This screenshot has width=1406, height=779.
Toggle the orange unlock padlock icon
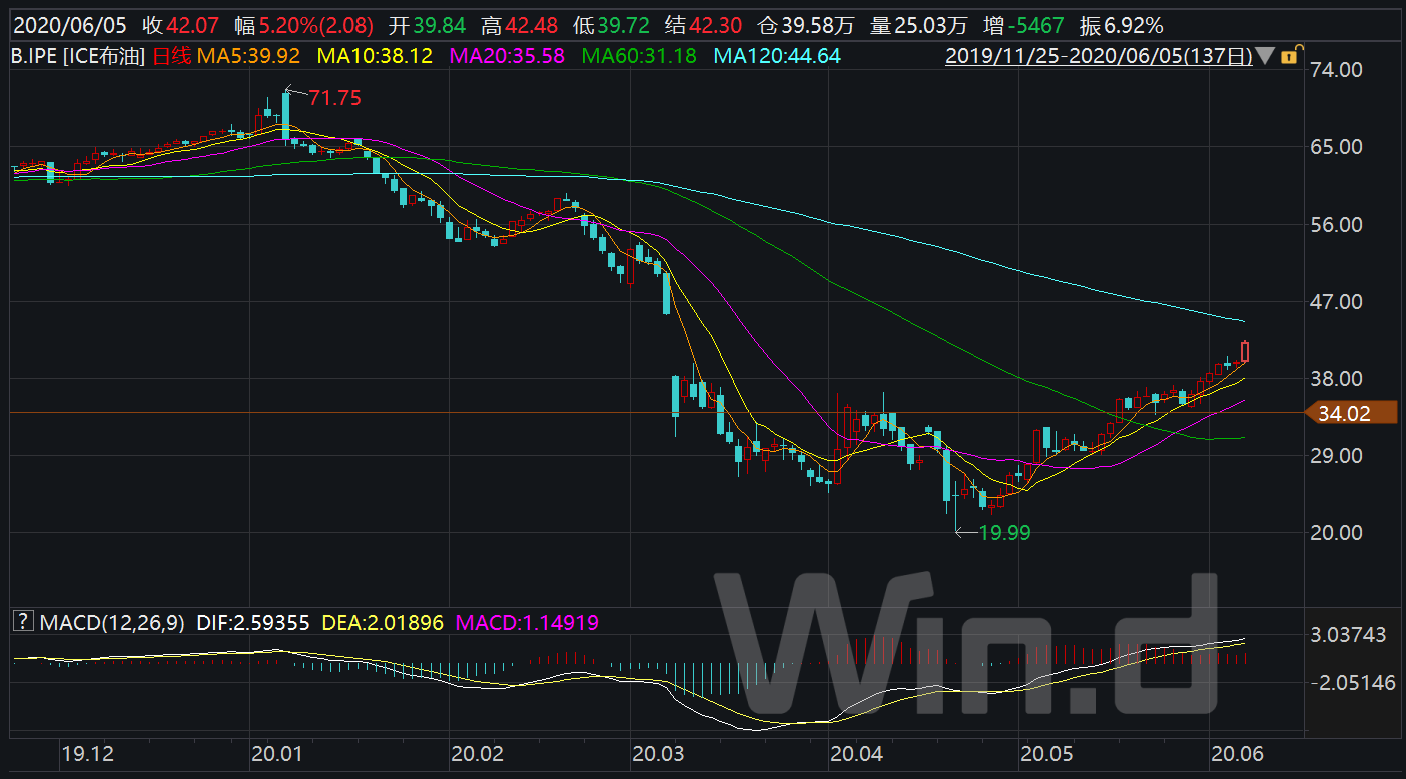[x=1292, y=56]
